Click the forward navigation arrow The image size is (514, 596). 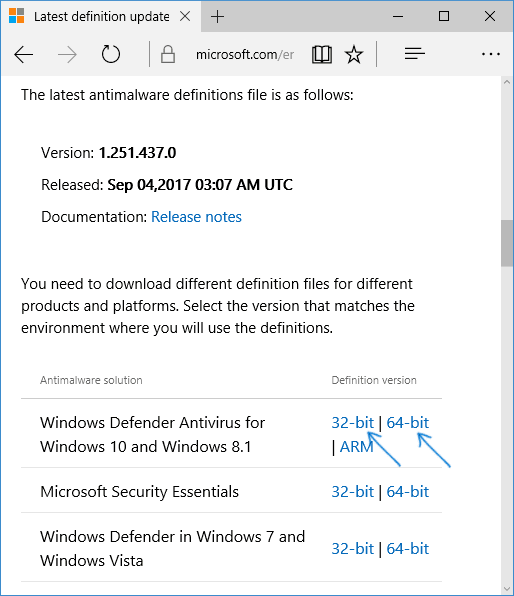67,55
